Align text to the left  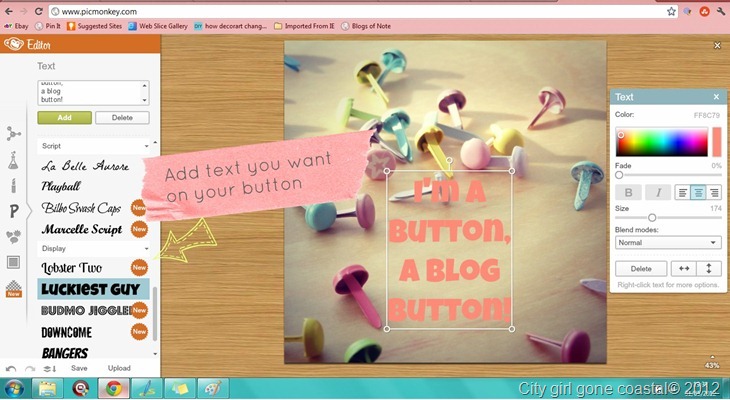click(x=683, y=192)
